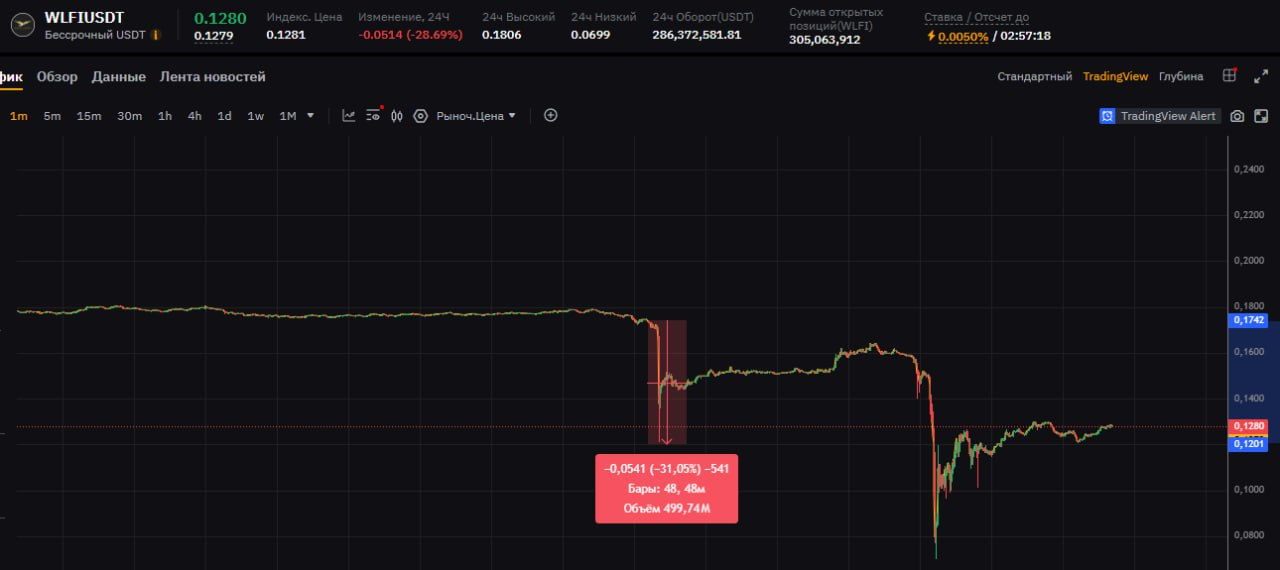
Task: Select the 4h timeframe
Action: (195, 116)
